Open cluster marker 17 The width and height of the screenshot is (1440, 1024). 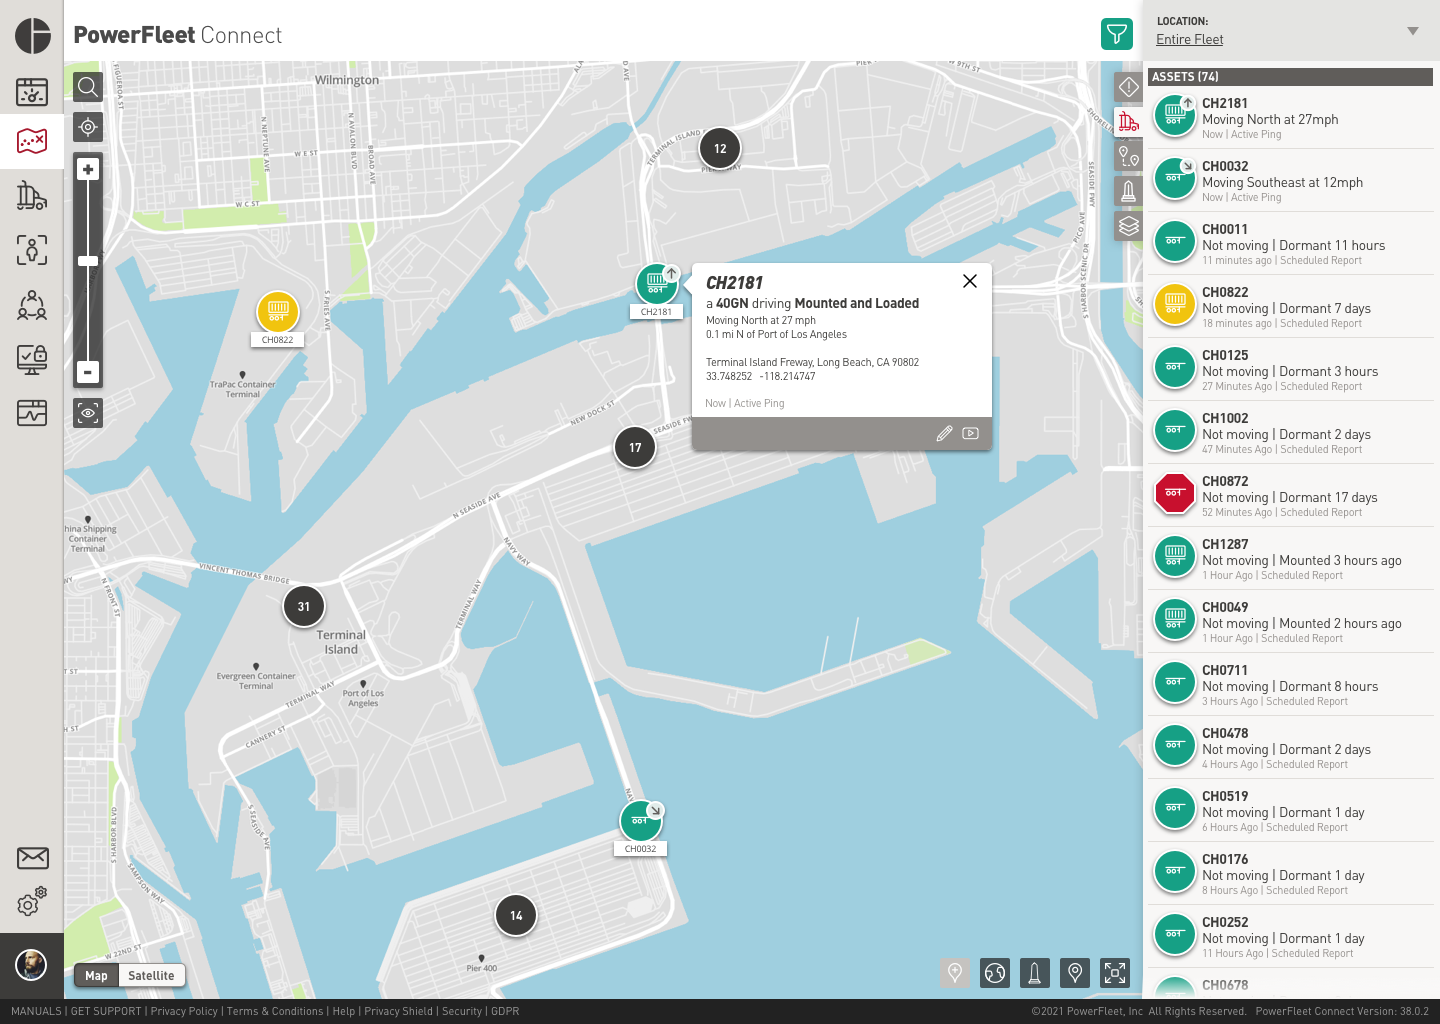pos(635,447)
